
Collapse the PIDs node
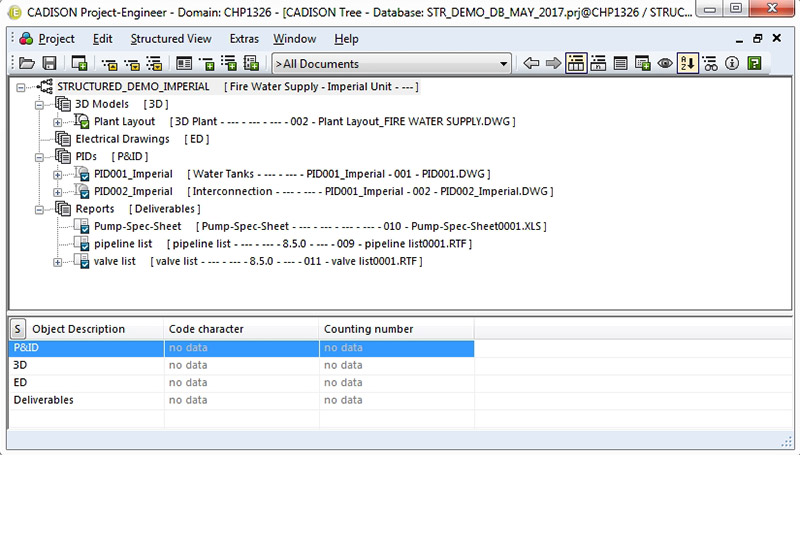(39, 157)
